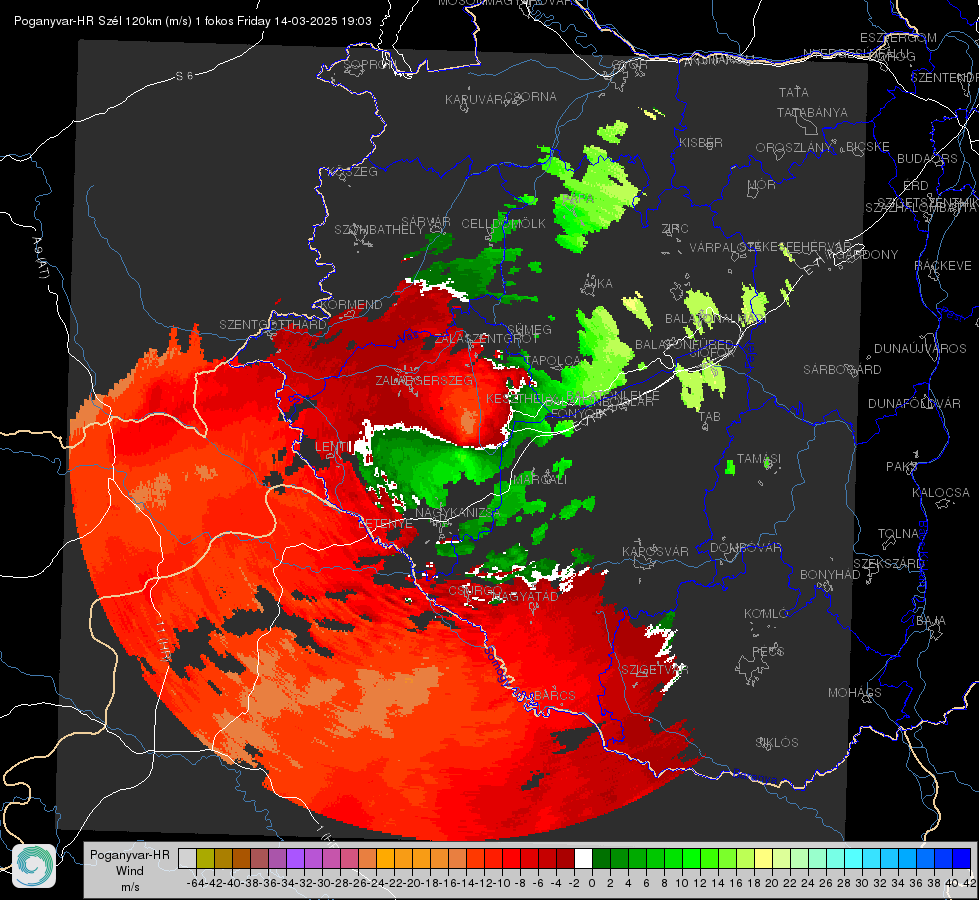Click the TATABANYA city label

tap(812, 112)
